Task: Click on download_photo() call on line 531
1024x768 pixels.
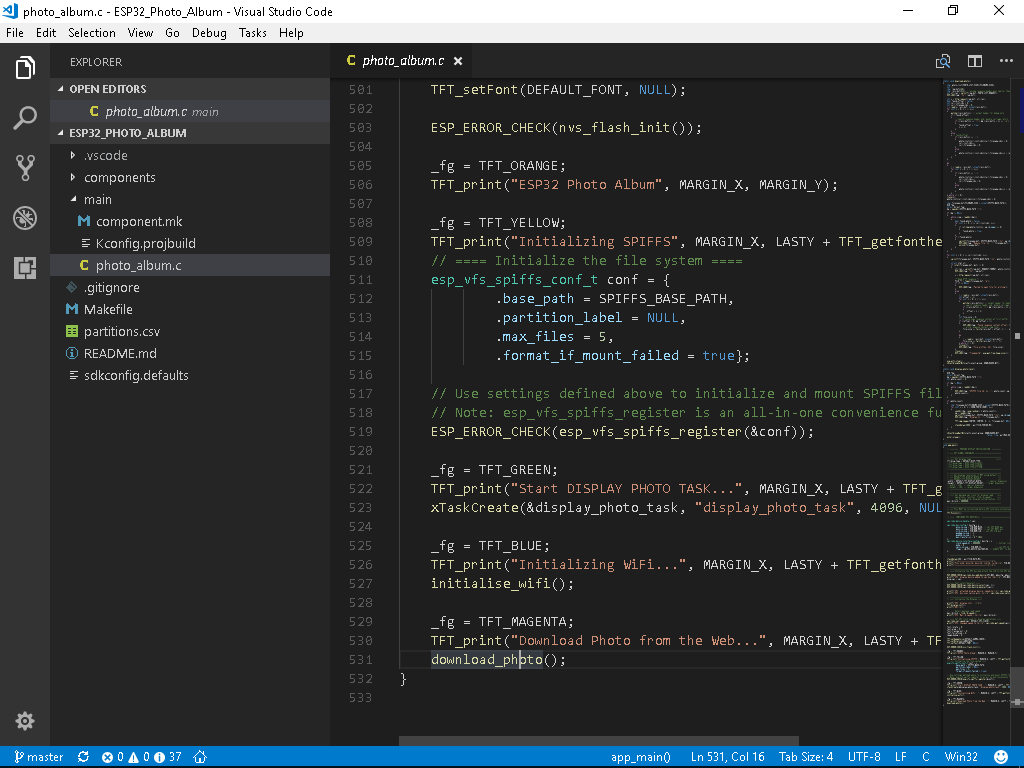Action: pos(498,660)
